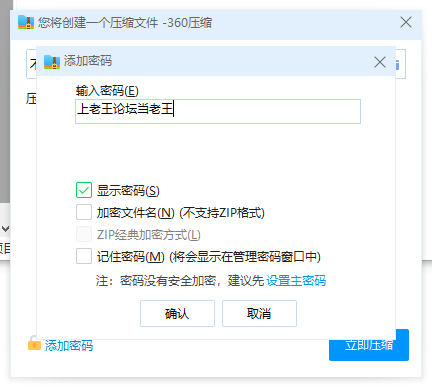Screen dimensions: 432x387
Task: Enable the 加密文件名(N) checkbox
Action: pos(84,212)
